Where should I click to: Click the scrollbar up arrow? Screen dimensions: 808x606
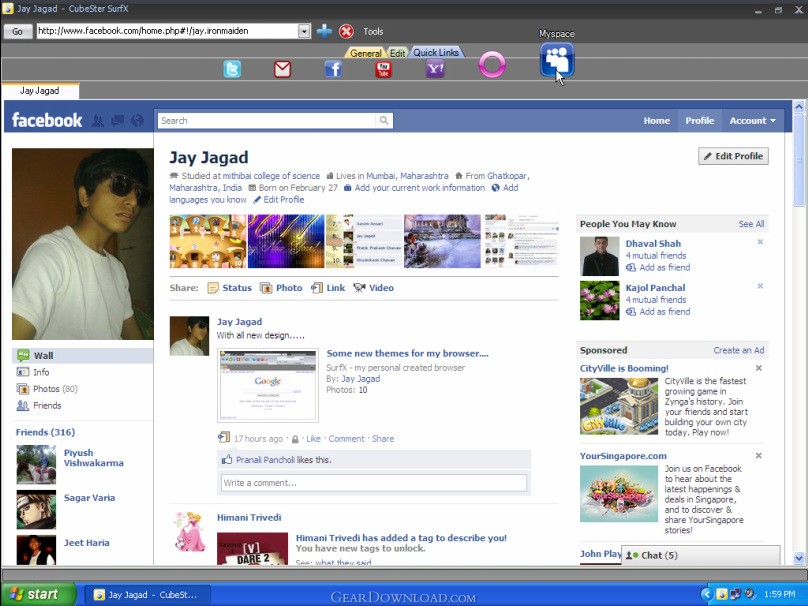(799, 107)
